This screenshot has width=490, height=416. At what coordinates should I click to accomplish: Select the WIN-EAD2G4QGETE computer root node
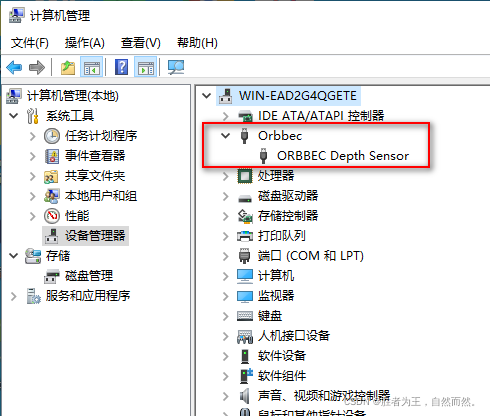coord(298,96)
